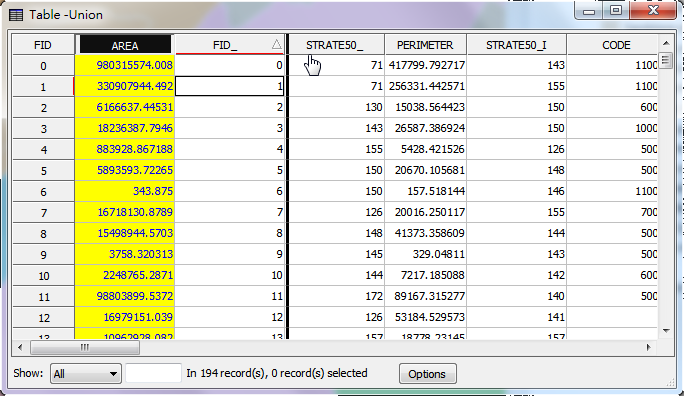684x396 pixels.
Task: Click the records count status text
Action: pyautogui.click(x=277, y=373)
